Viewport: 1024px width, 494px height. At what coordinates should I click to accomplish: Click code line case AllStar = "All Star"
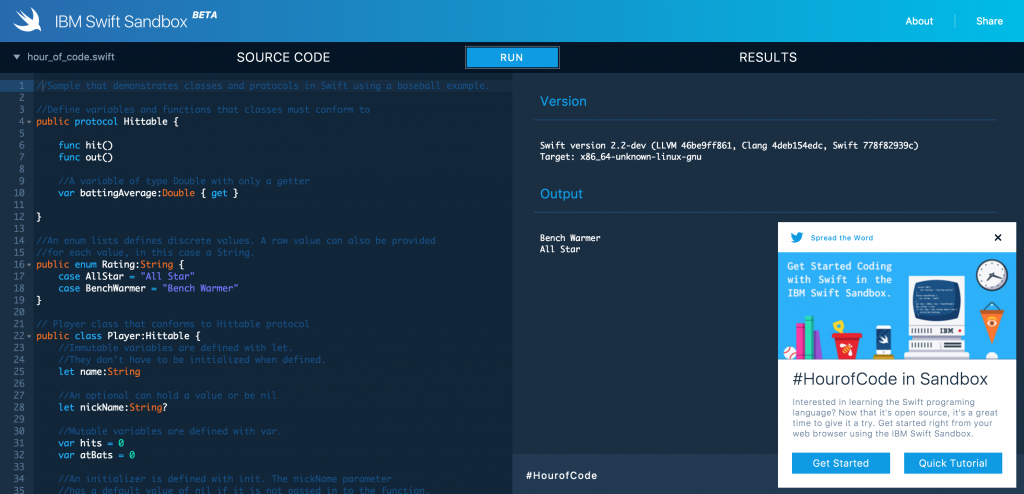[127, 276]
